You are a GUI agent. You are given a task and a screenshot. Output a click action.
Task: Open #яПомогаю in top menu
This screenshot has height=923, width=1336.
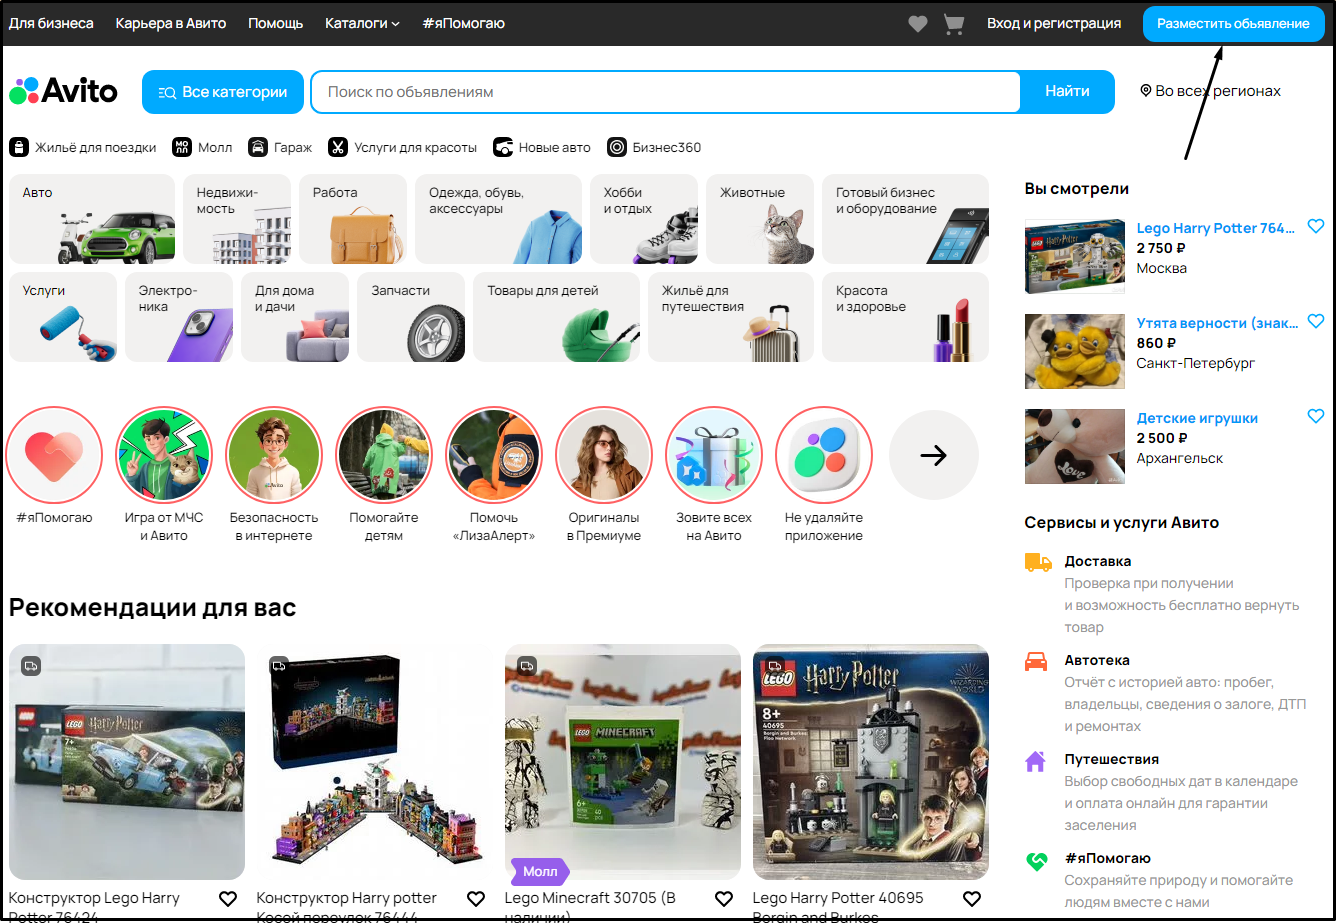coord(463,23)
